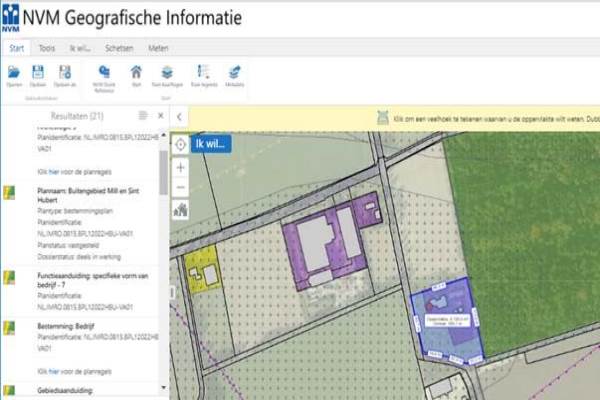Click the Opslaan save icon
This screenshot has width=600, height=400.
click(38, 72)
